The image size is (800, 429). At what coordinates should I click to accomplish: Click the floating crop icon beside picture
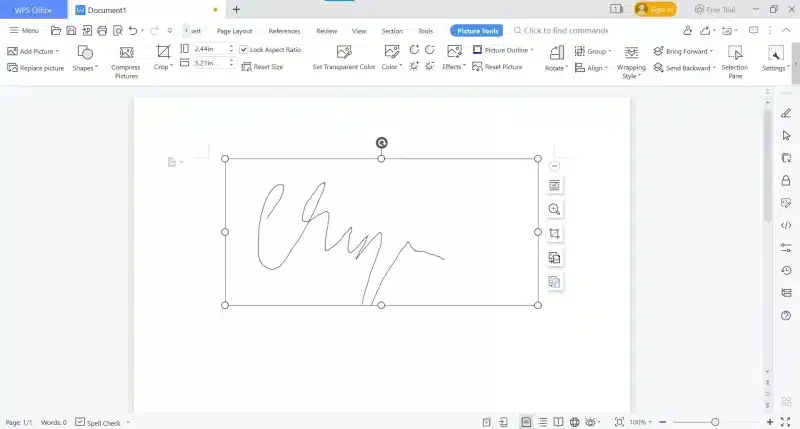tap(554, 234)
